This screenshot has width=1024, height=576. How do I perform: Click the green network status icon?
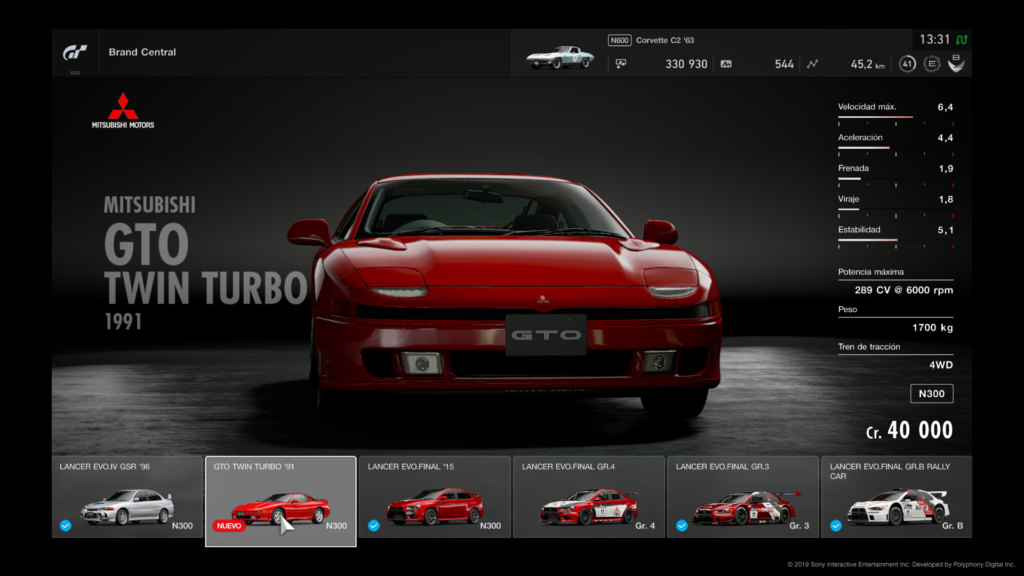coord(962,40)
